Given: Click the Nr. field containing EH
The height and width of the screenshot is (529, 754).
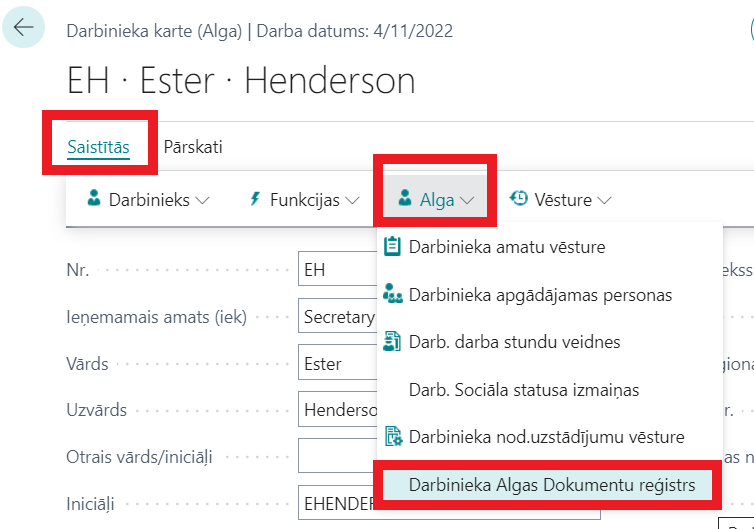Looking at the screenshot, I should [337, 270].
